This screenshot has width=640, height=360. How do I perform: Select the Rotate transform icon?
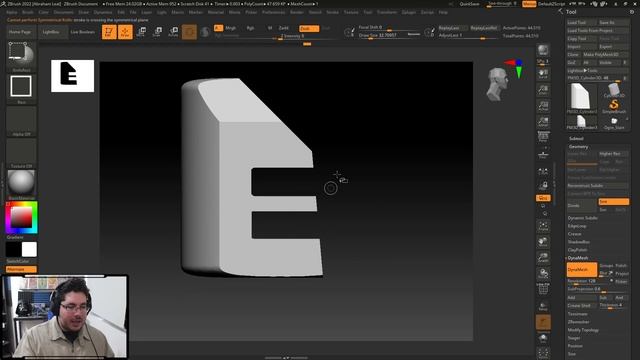pyautogui.click(x=173, y=32)
